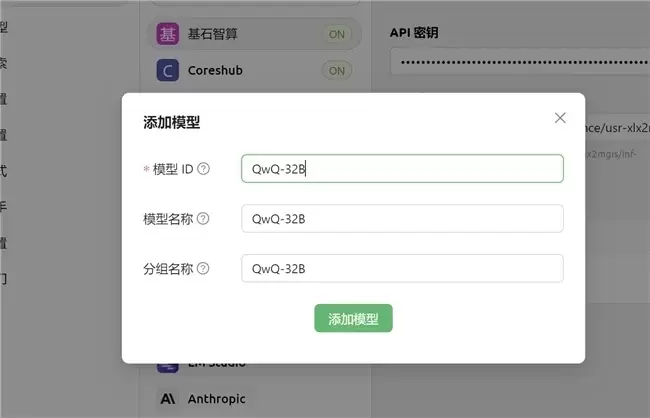
Task: Click the 模型名称 text field
Action: pyautogui.click(x=402, y=218)
